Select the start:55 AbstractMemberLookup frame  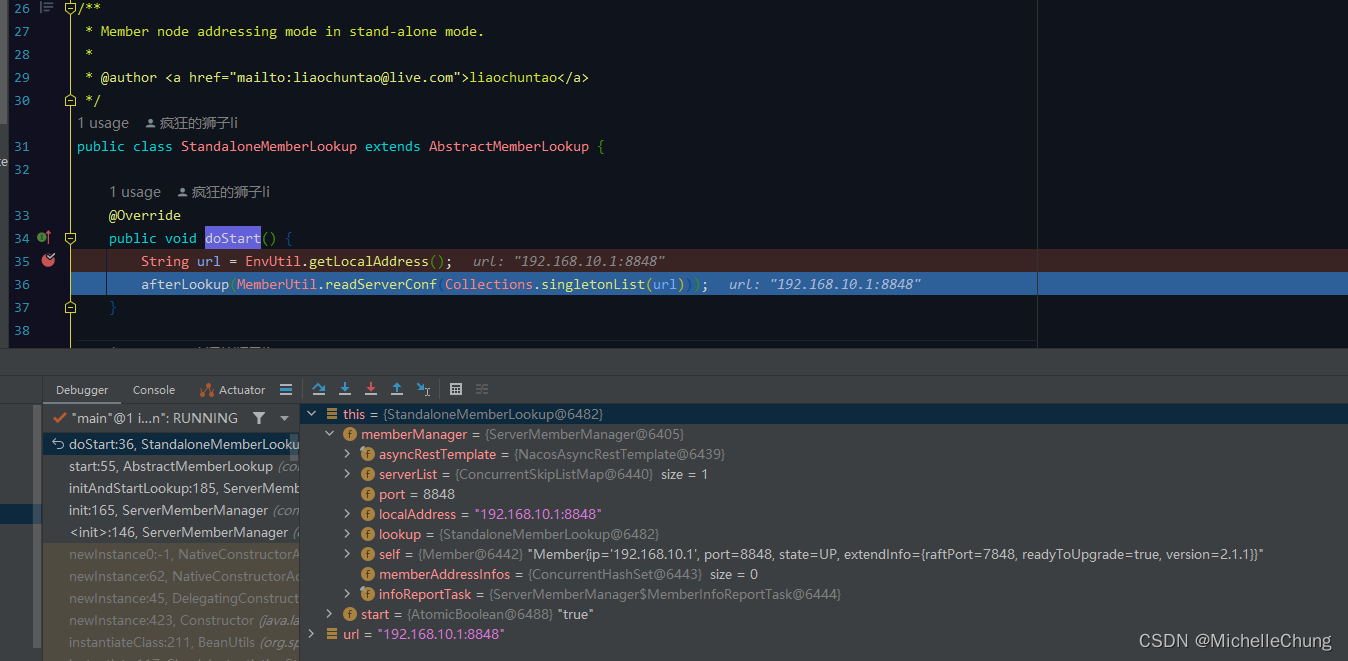point(171,466)
